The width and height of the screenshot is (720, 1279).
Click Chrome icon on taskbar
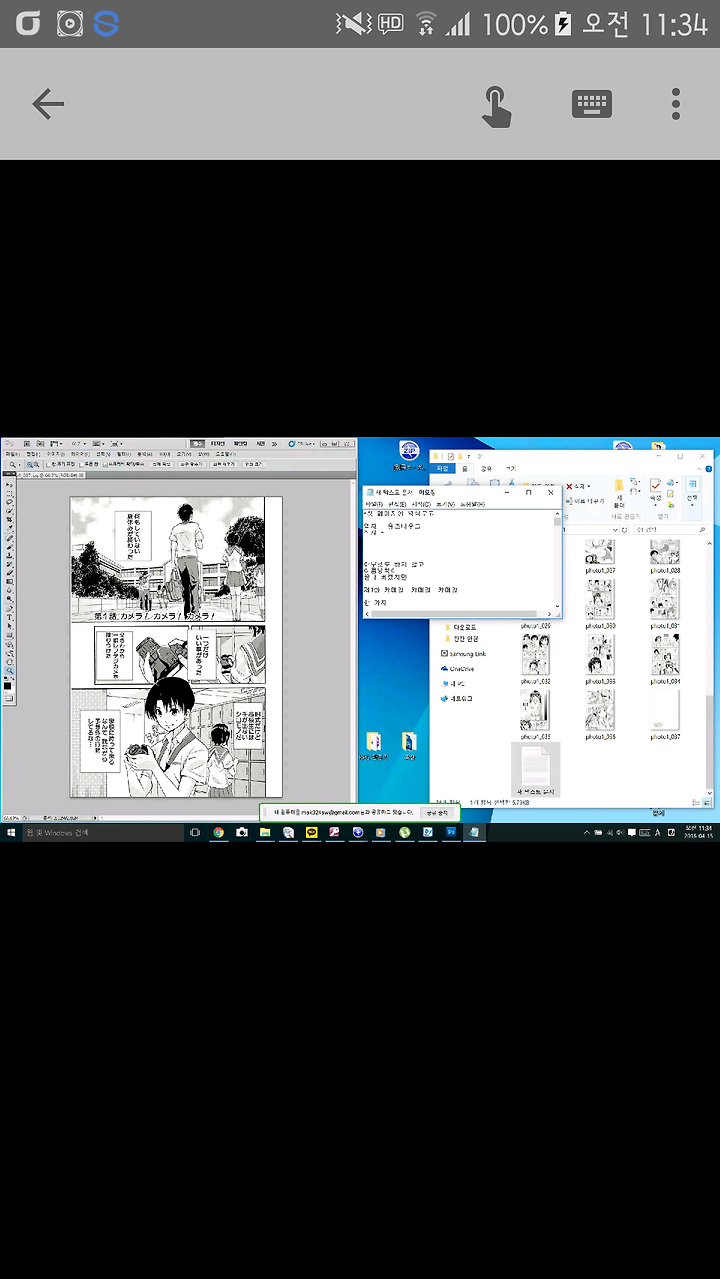(x=219, y=832)
